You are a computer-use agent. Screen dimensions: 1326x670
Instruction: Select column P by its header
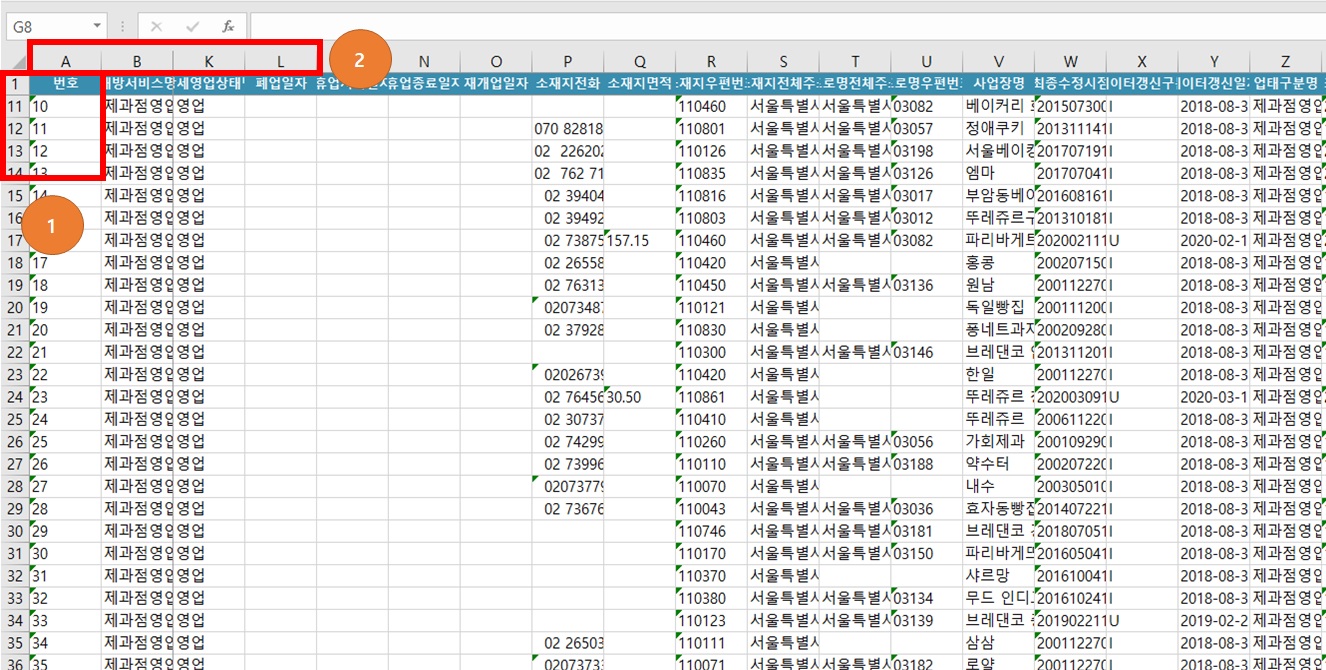tap(568, 62)
